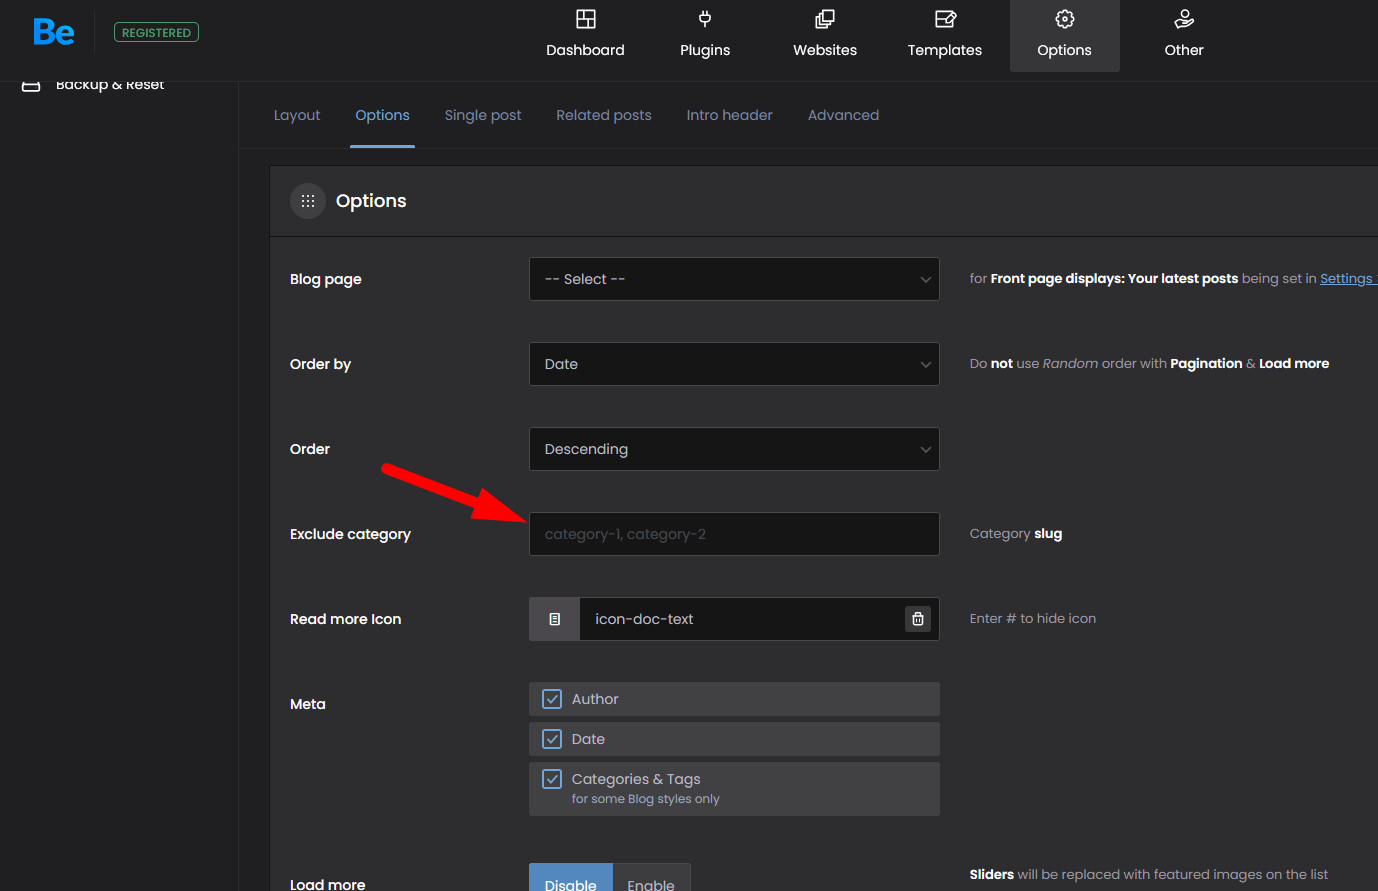1378x891 pixels.
Task: Delete the Read more icon via trash
Action: point(918,619)
